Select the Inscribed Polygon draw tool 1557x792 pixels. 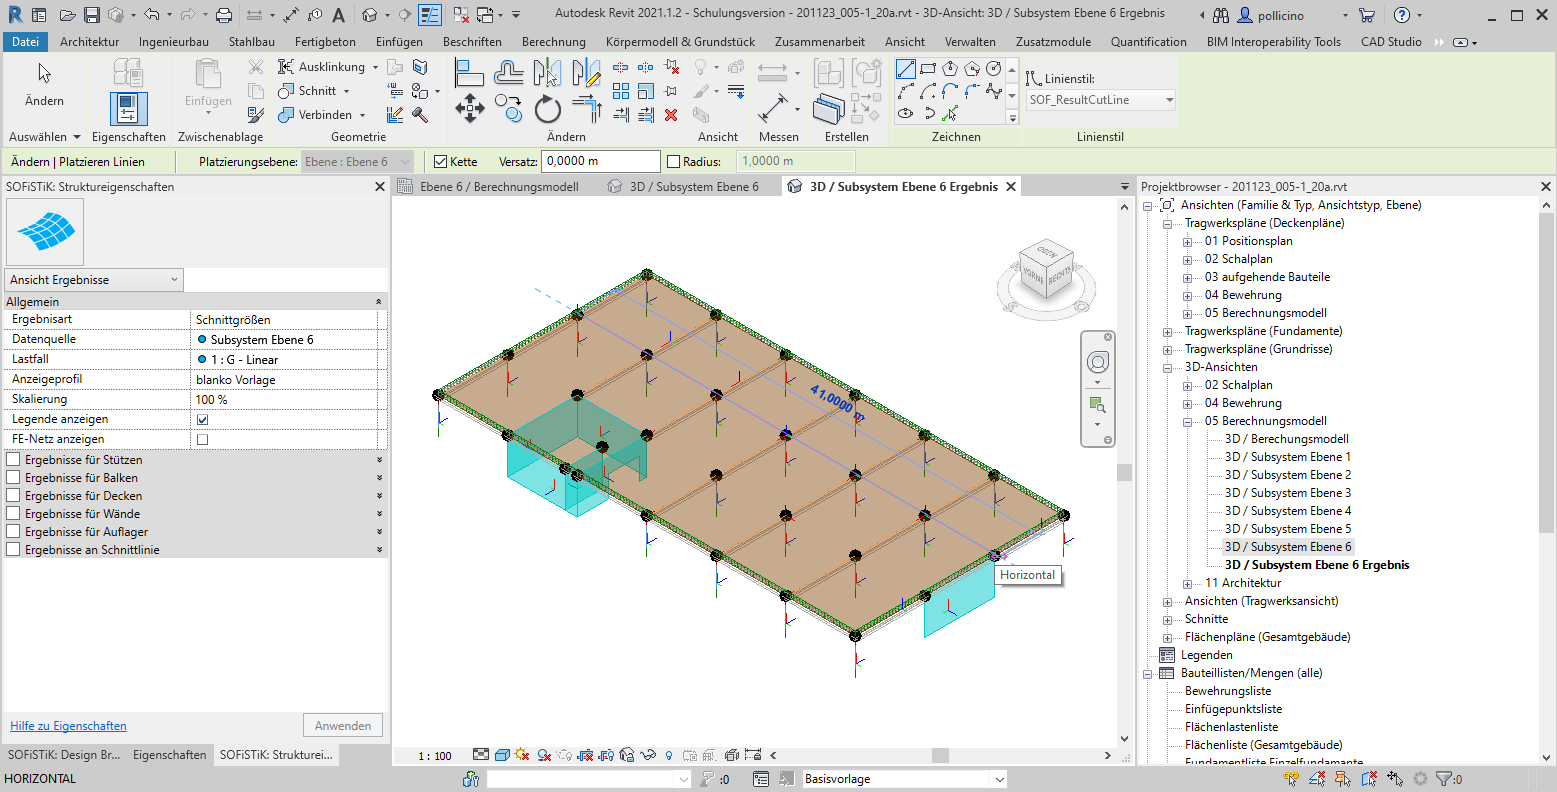coord(950,69)
